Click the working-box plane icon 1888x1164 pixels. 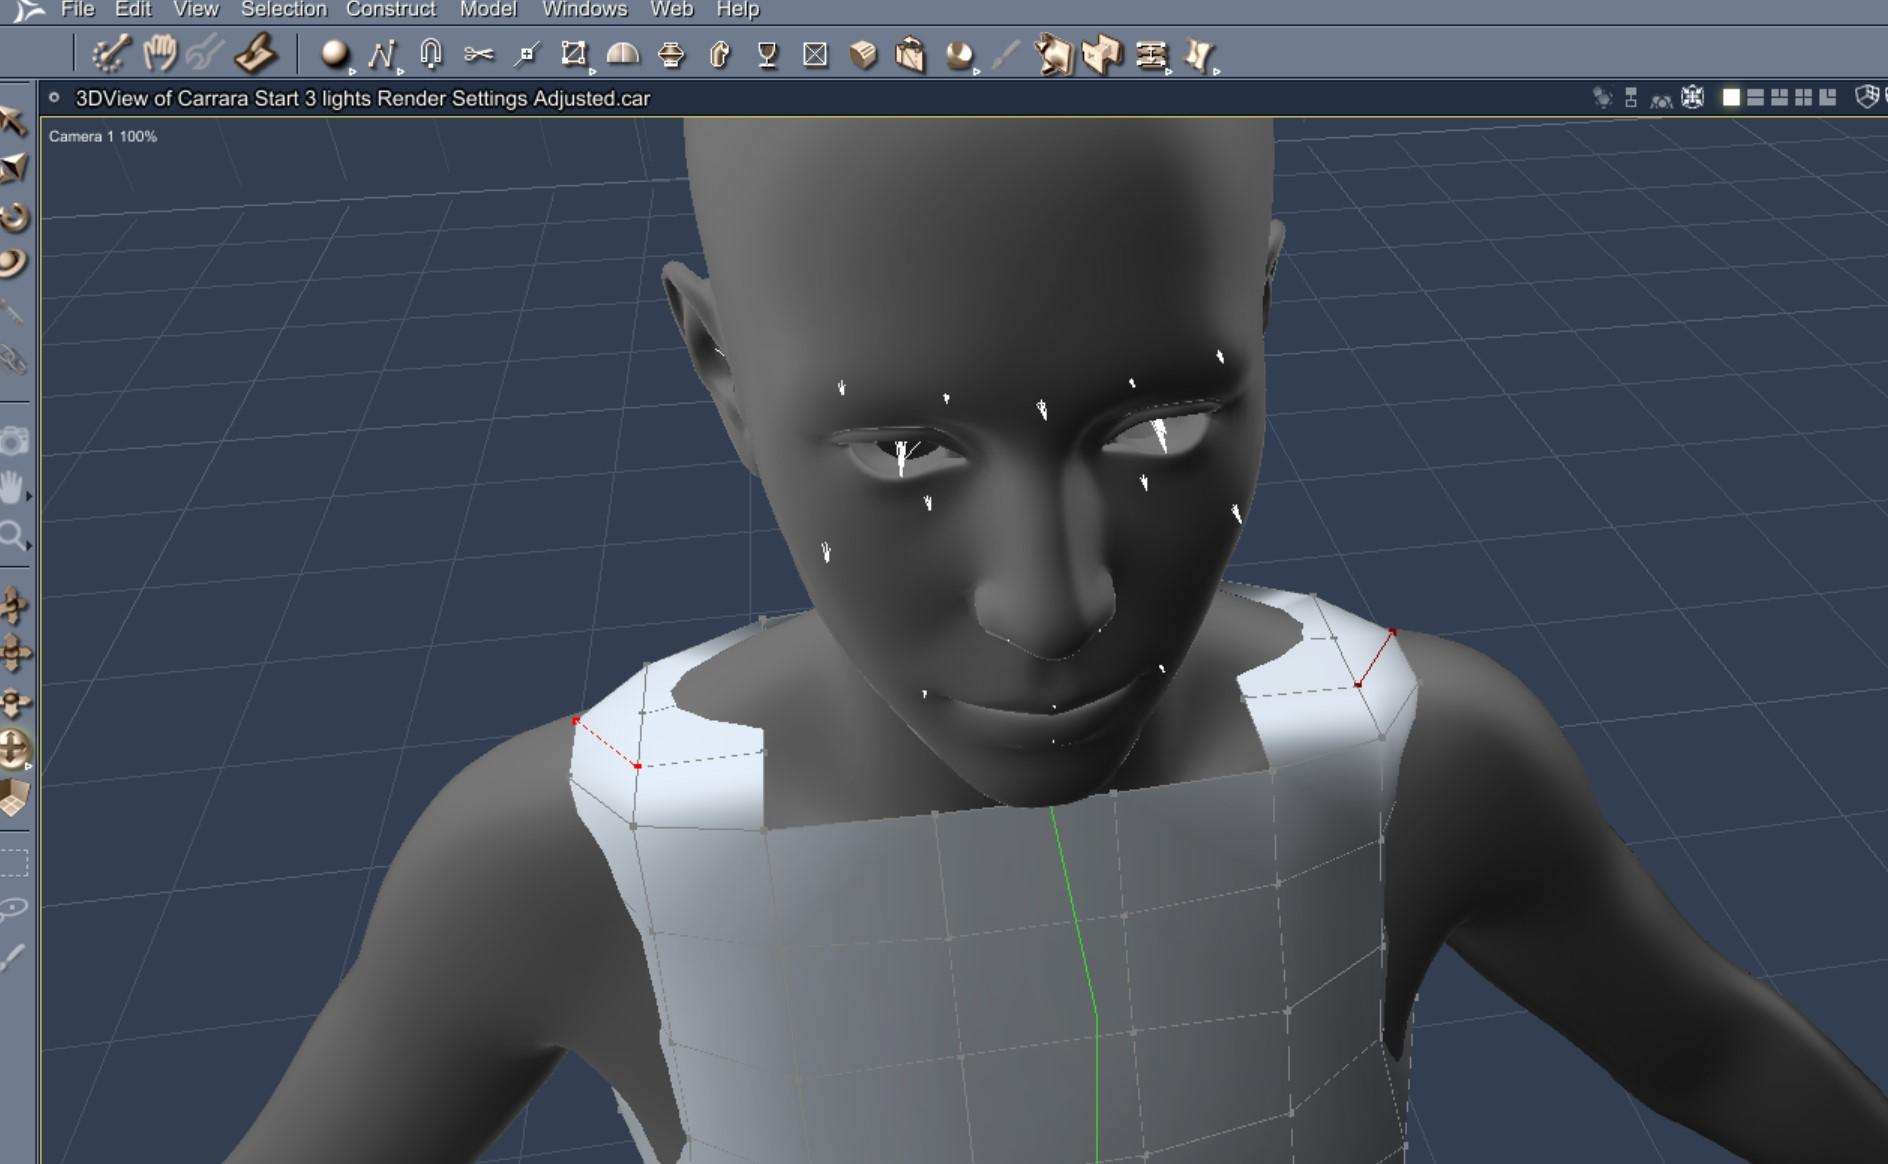pyautogui.click(x=14, y=797)
